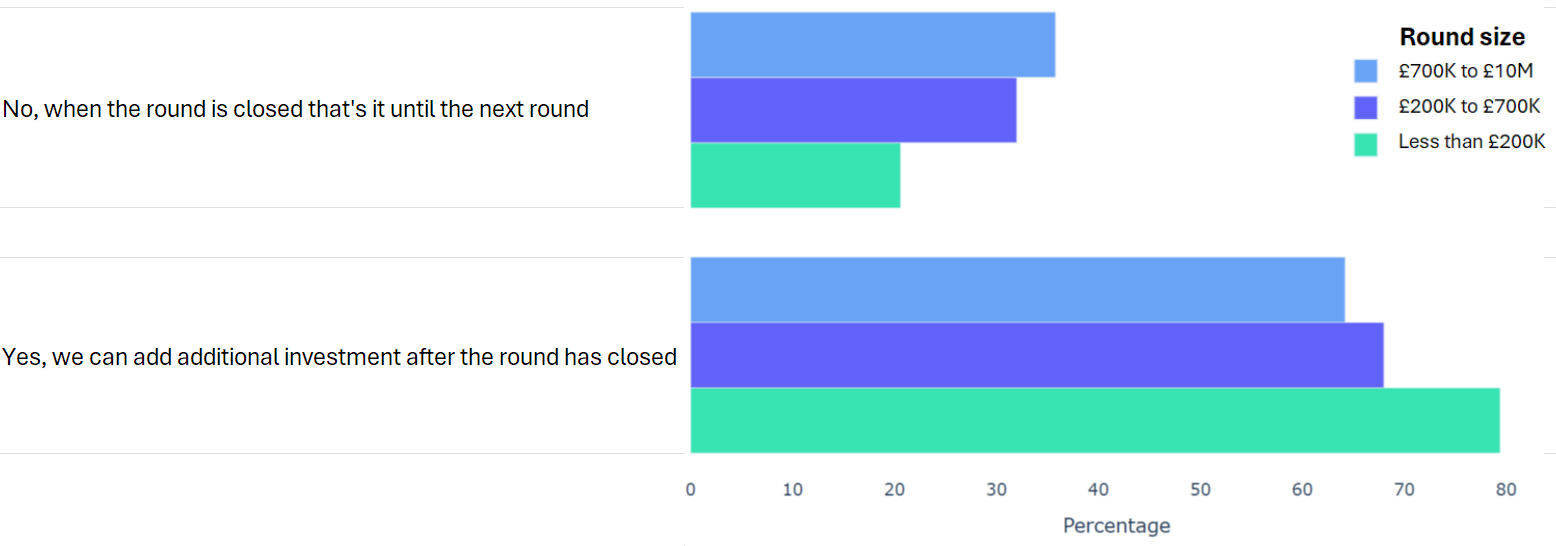
Task: Click the 'Percentage' axis title
Action: (x=1116, y=526)
